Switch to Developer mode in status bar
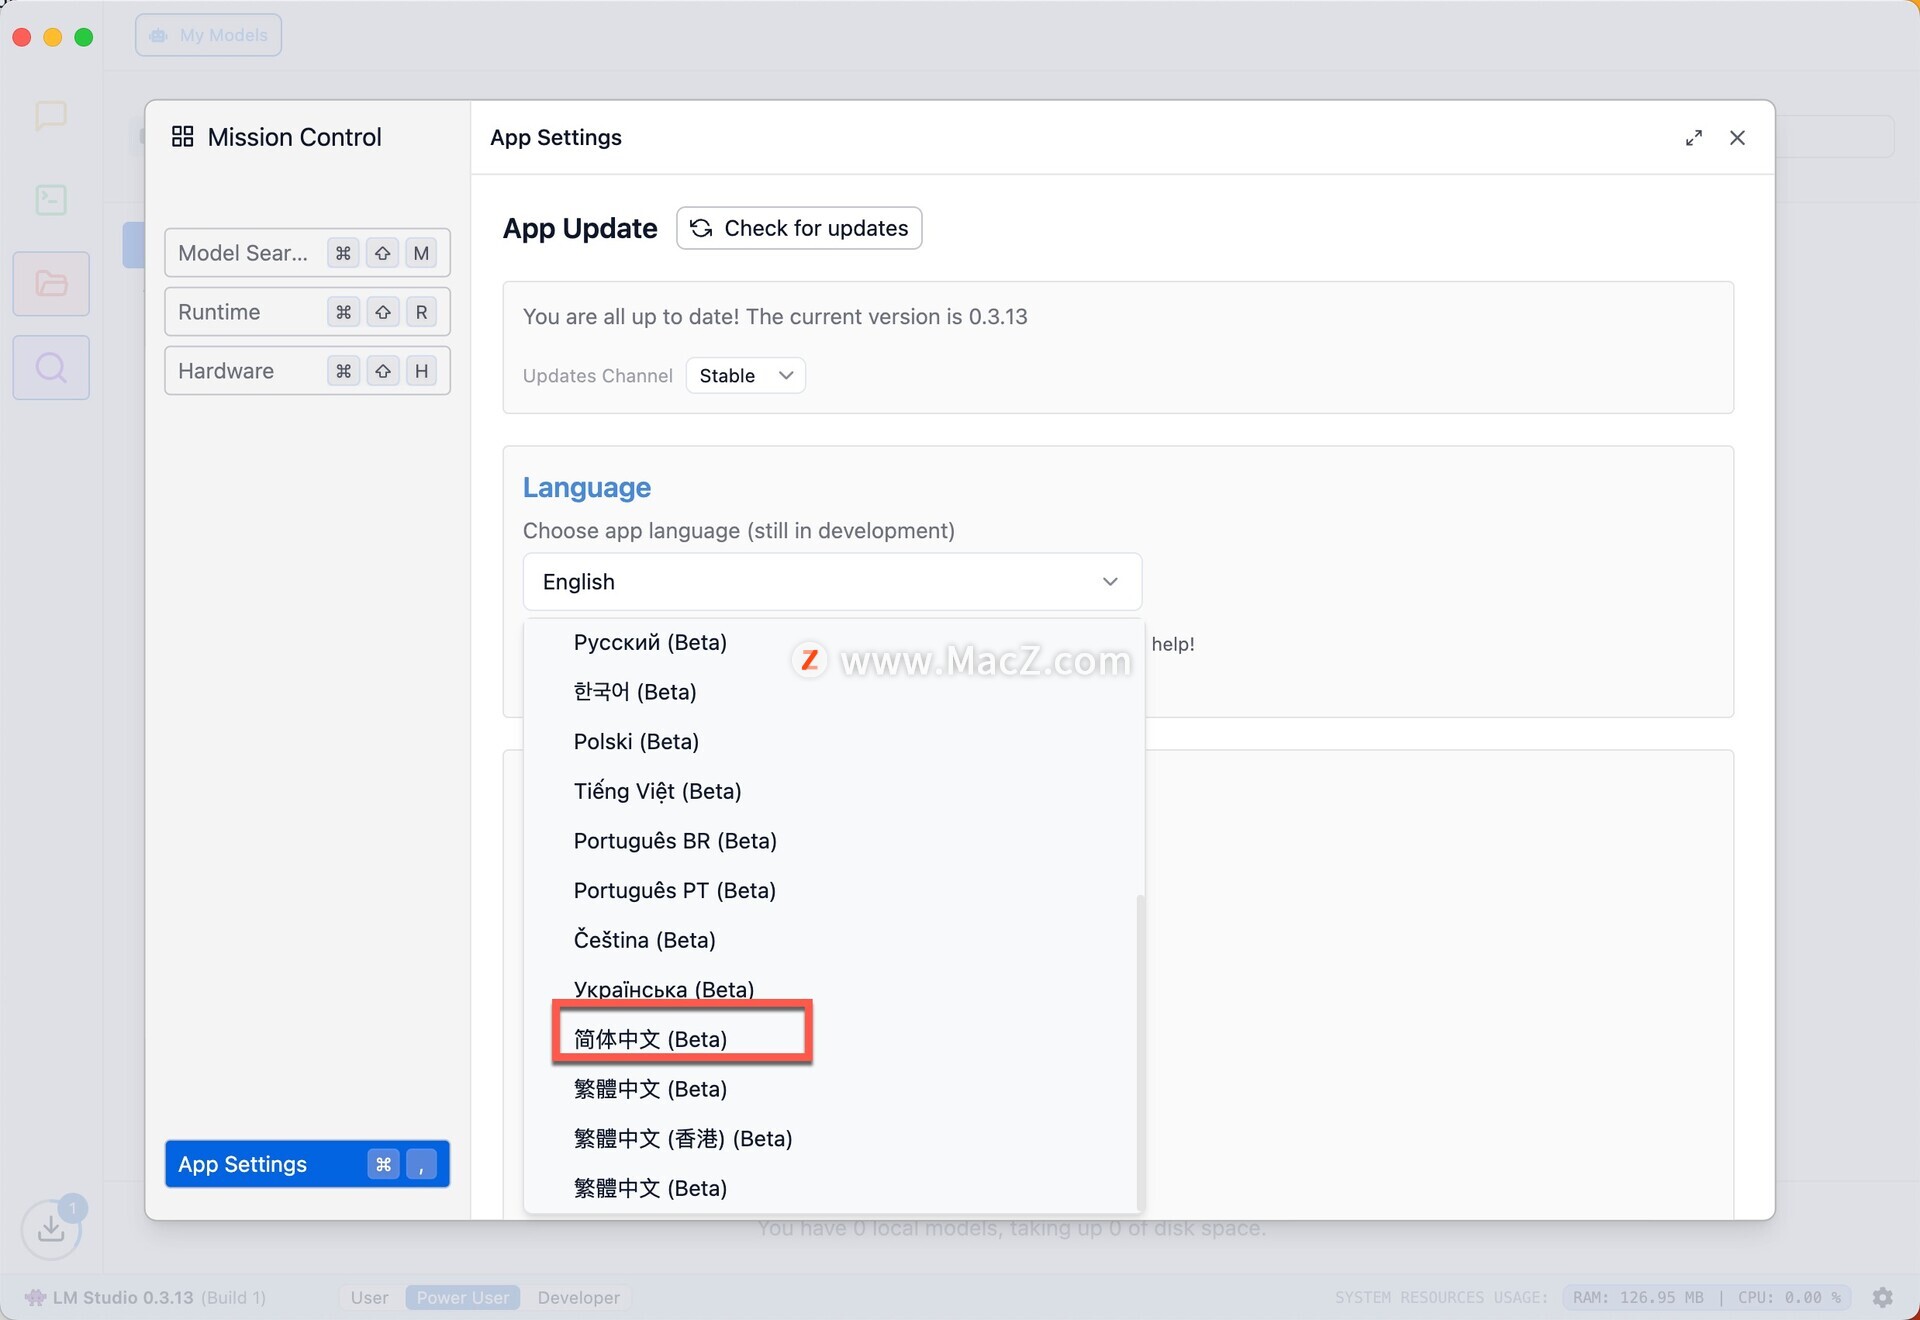This screenshot has width=1920, height=1320. coord(578,1297)
